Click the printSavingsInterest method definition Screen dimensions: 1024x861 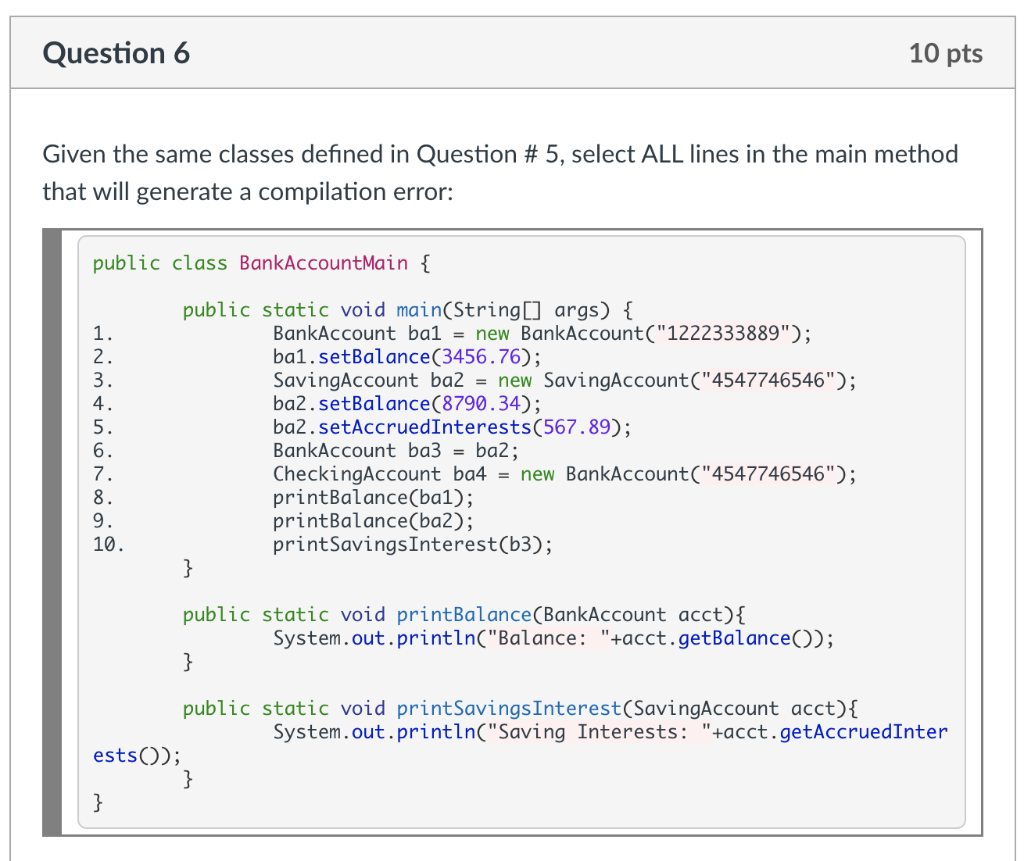(508, 707)
